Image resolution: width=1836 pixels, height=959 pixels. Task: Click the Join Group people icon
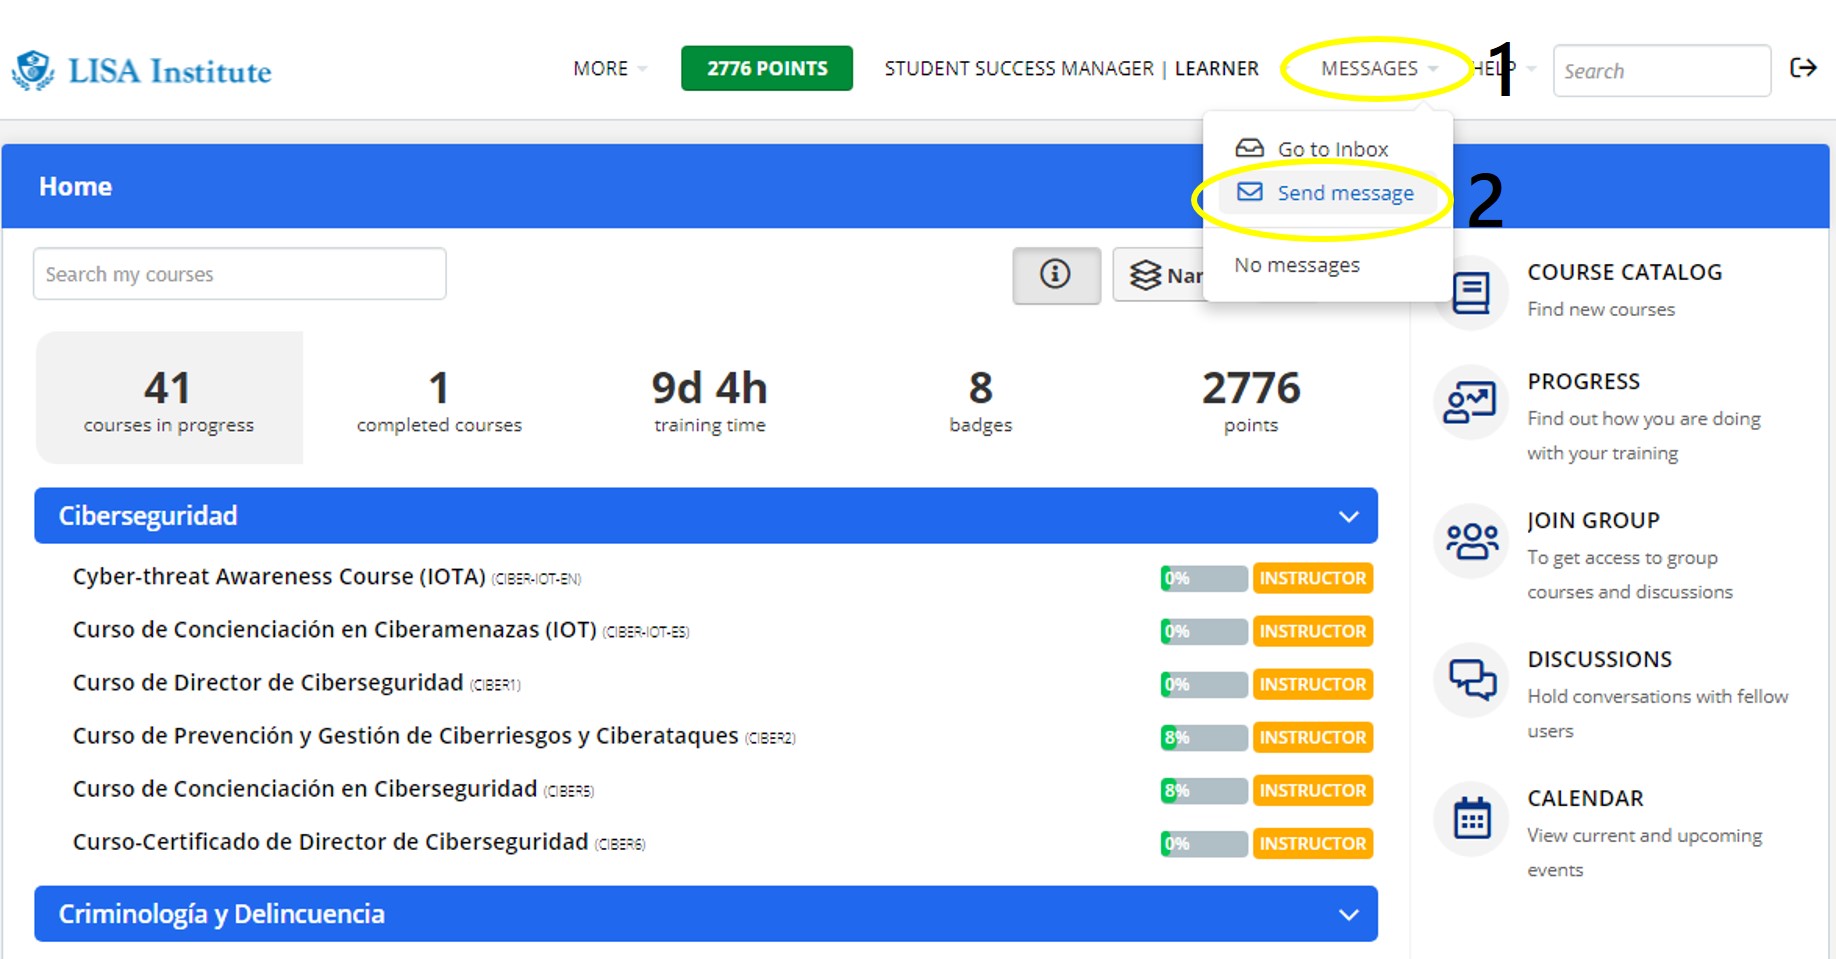1470,541
